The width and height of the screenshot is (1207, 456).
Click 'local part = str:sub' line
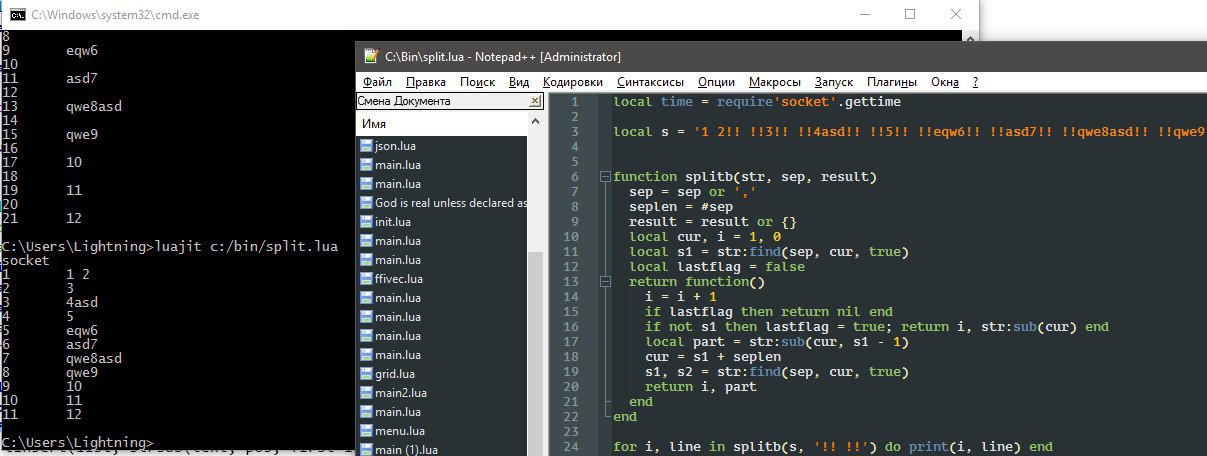pos(776,342)
